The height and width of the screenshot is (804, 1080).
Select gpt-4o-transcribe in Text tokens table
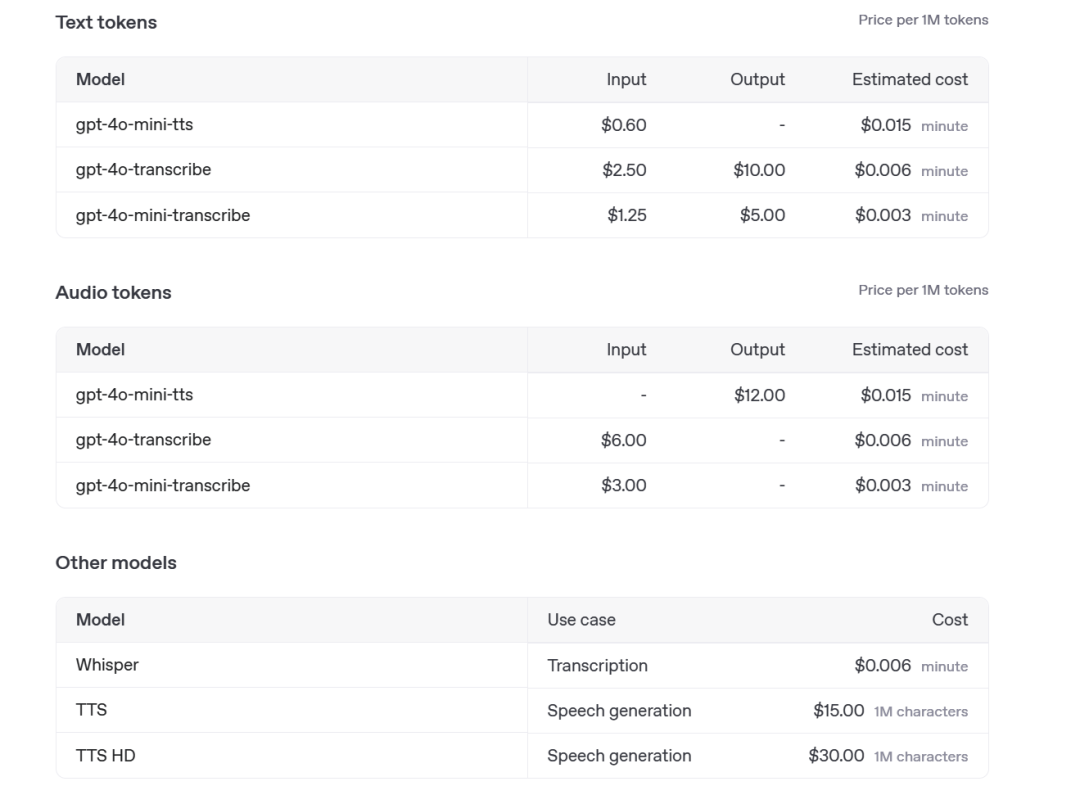click(x=143, y=169)
